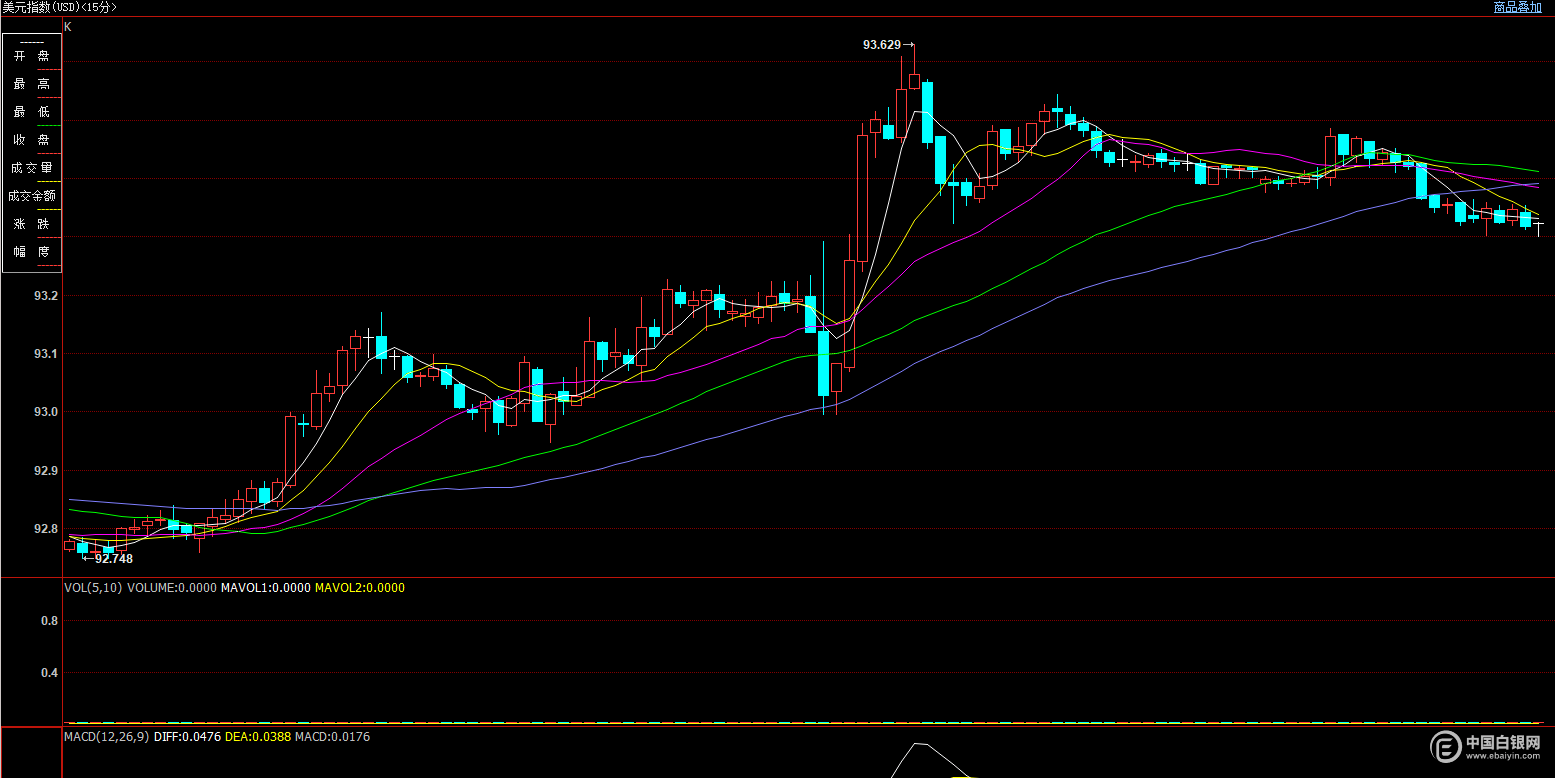The image size is (1555, 778).
Task: Click the 商品叠加 link at top right
Action: coord(1517,7)
